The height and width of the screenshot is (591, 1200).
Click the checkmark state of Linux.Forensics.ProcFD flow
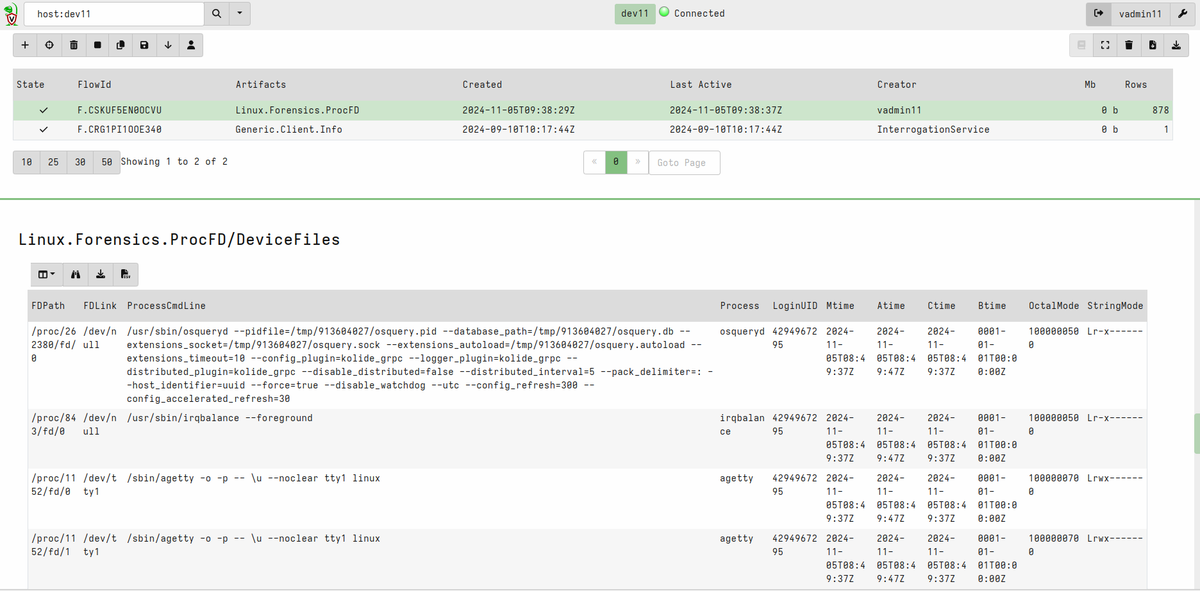[42, 110]
